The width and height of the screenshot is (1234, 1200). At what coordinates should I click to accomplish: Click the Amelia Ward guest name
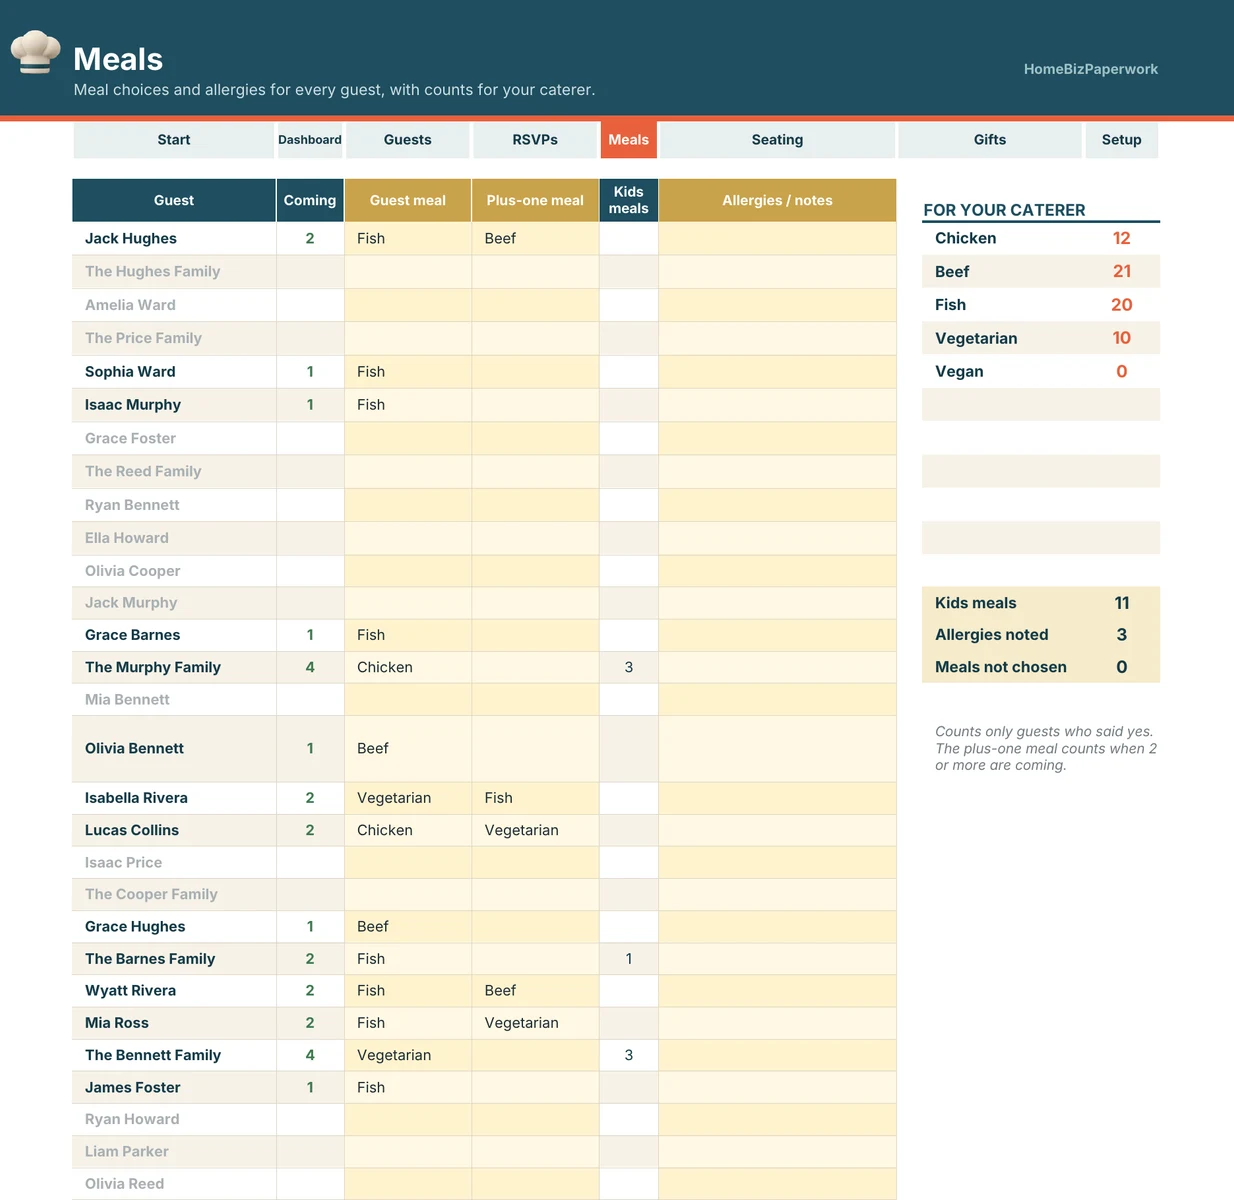130,305
